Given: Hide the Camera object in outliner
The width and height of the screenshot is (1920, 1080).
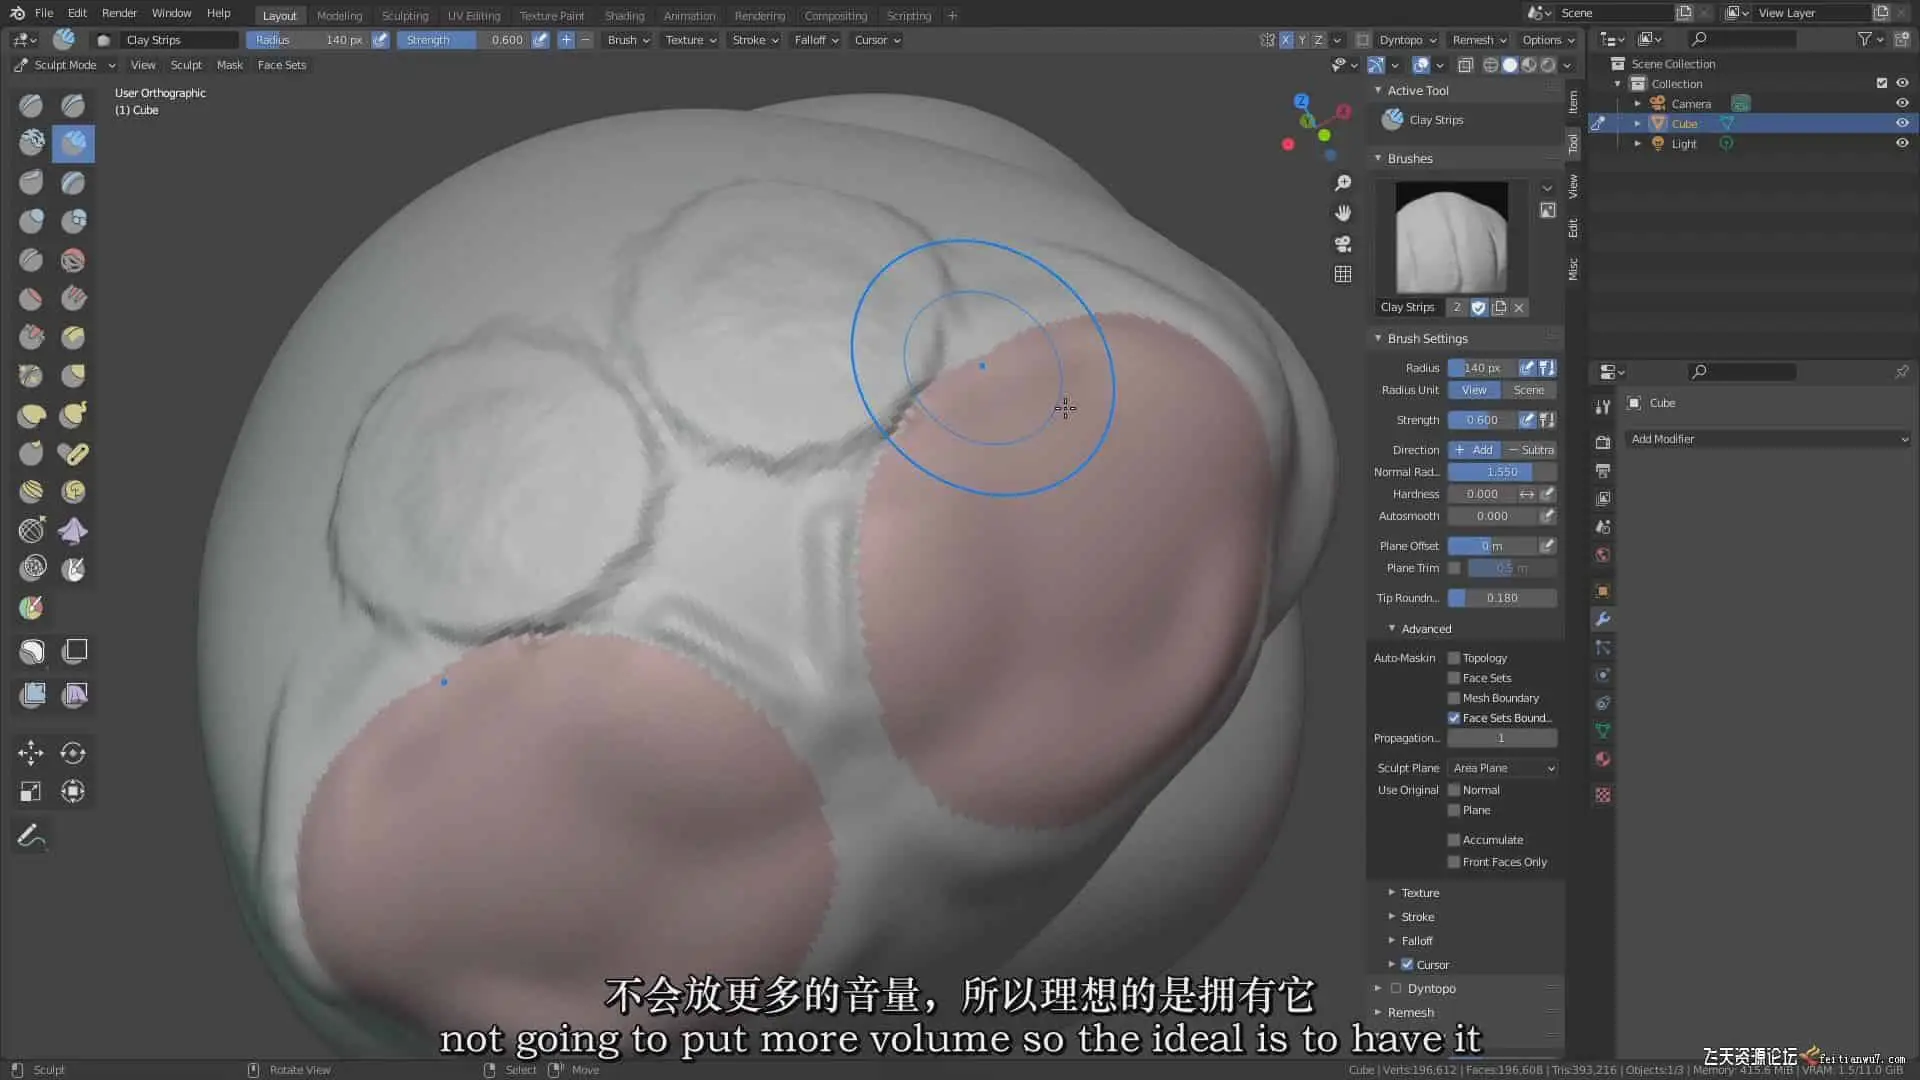Looking at the screenshot, I should (x=1902, y=103).
